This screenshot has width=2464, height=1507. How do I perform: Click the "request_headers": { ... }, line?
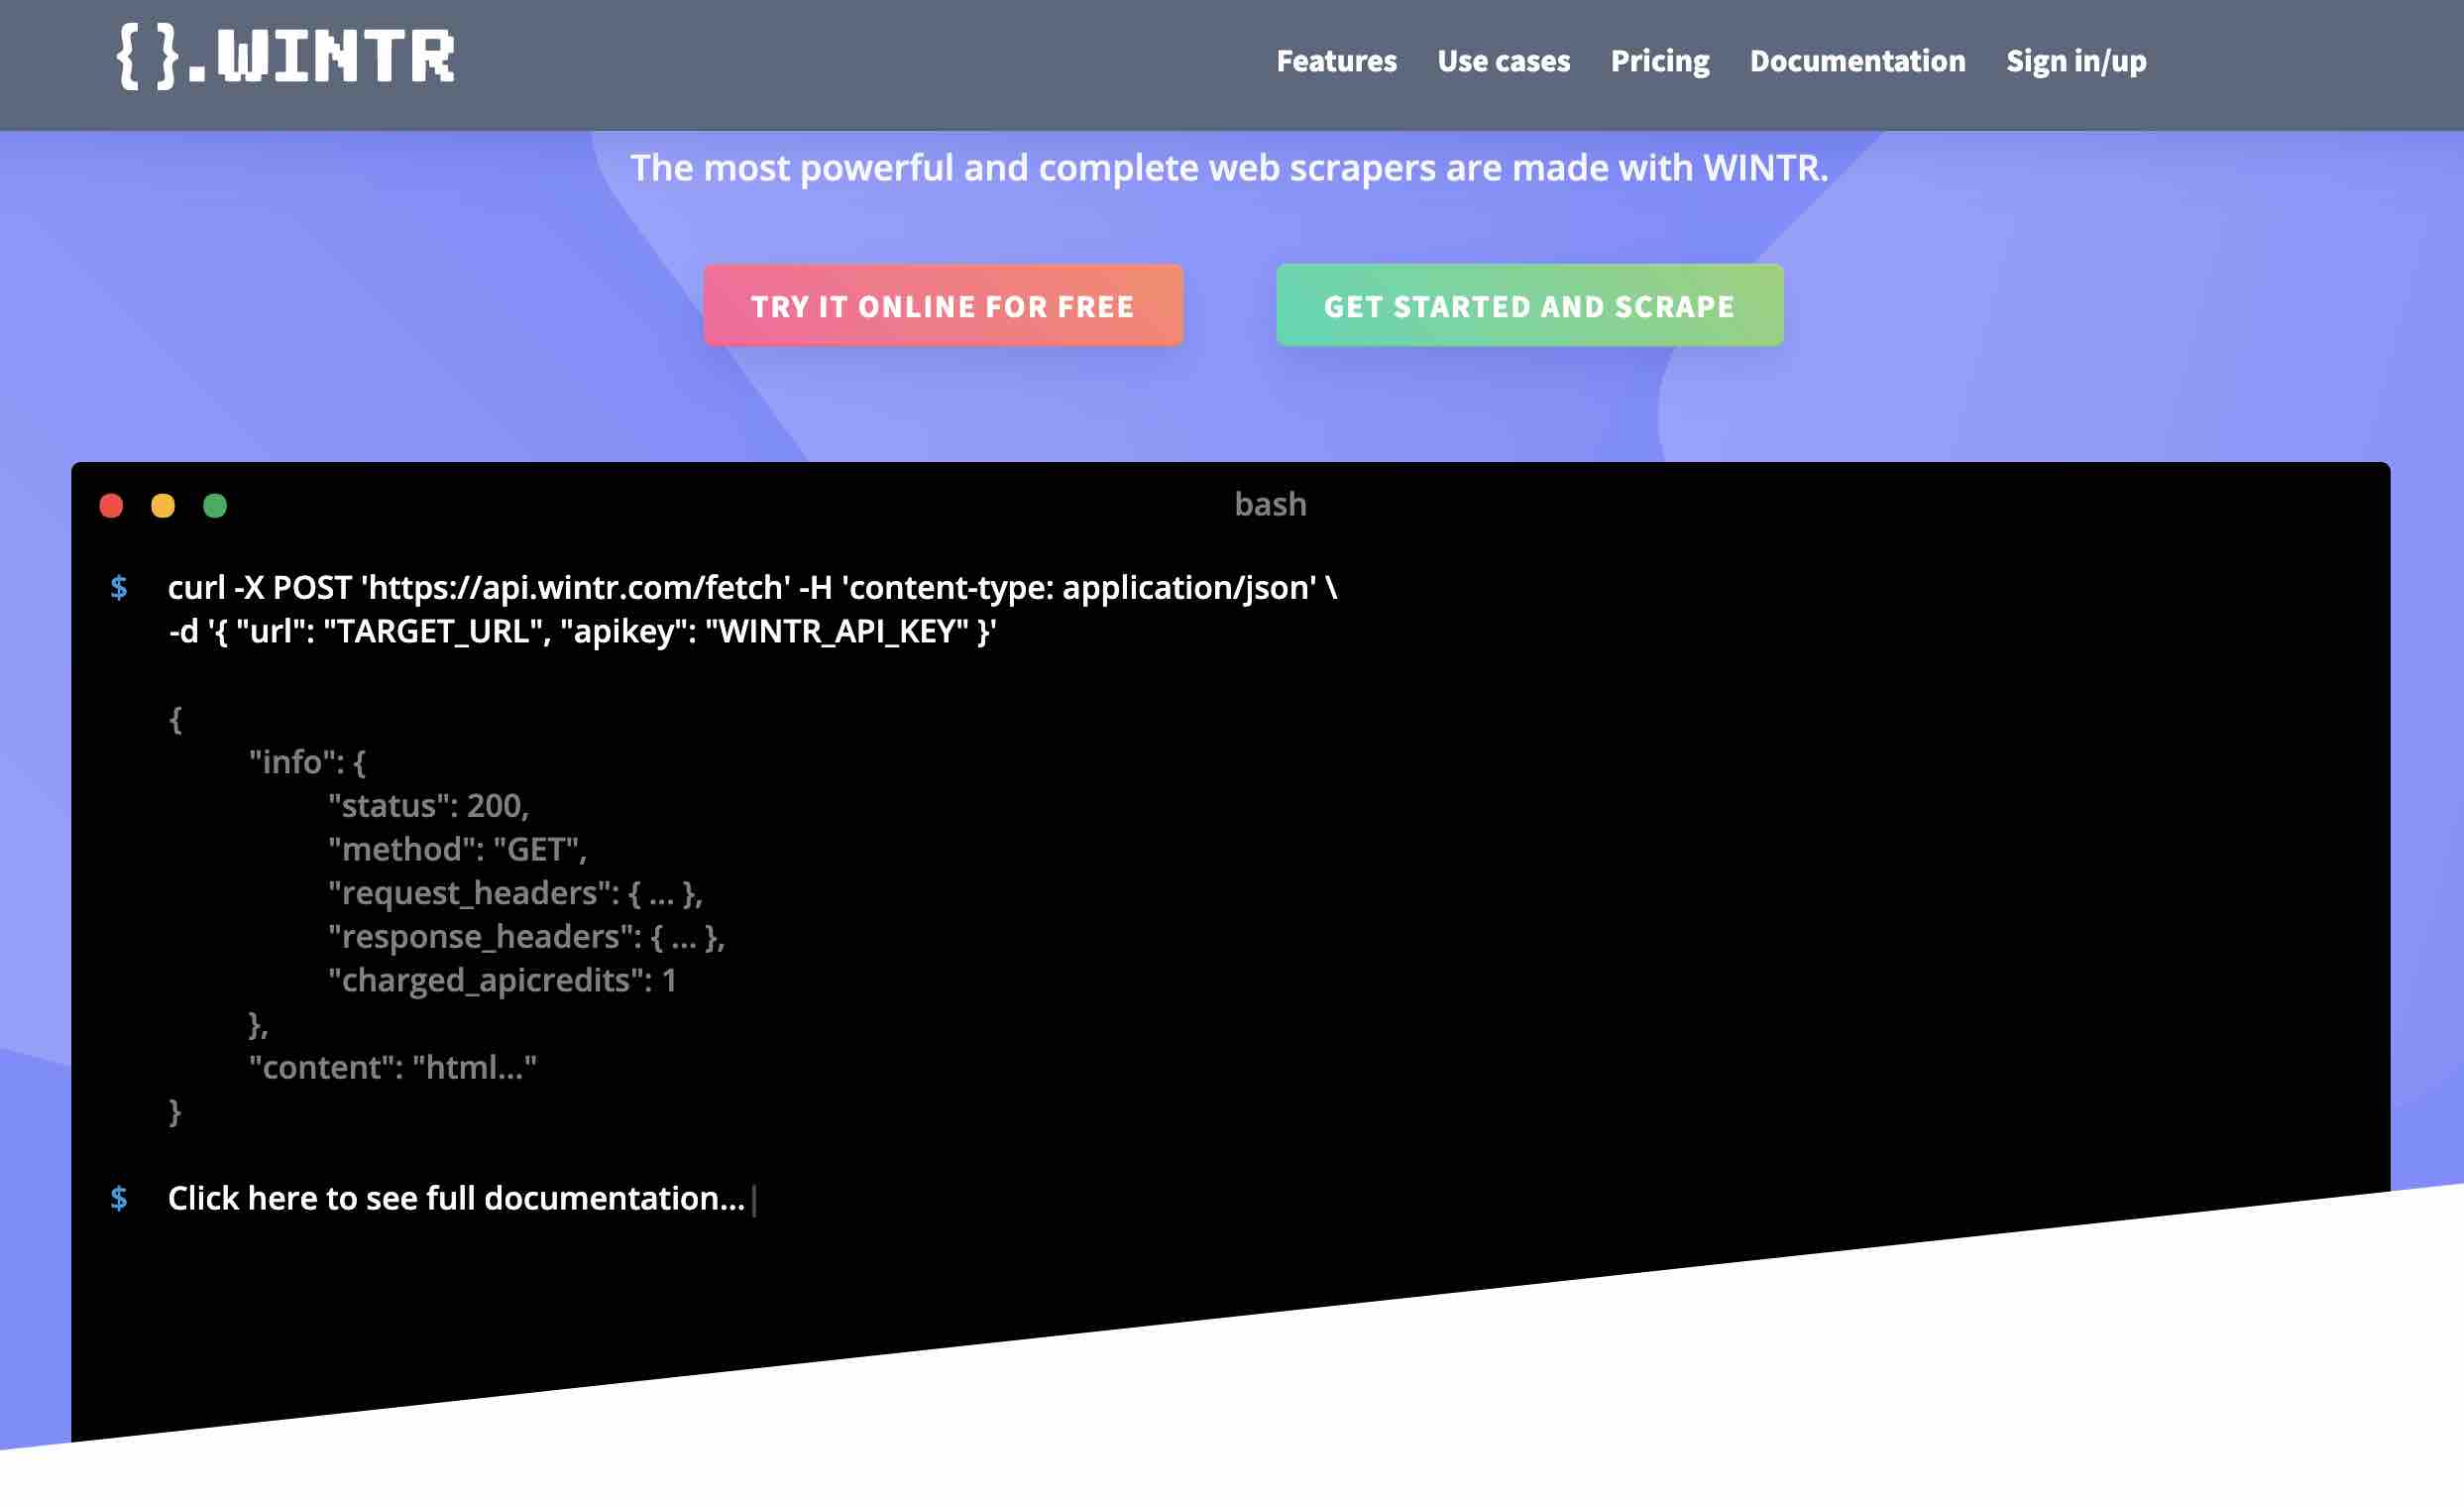coord(515,893)
